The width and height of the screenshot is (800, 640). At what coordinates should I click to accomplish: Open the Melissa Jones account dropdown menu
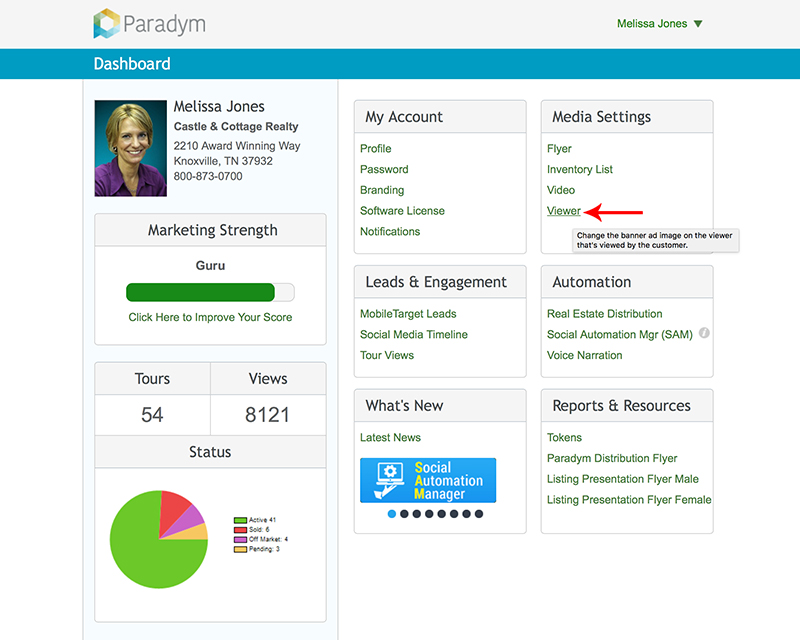660,23
